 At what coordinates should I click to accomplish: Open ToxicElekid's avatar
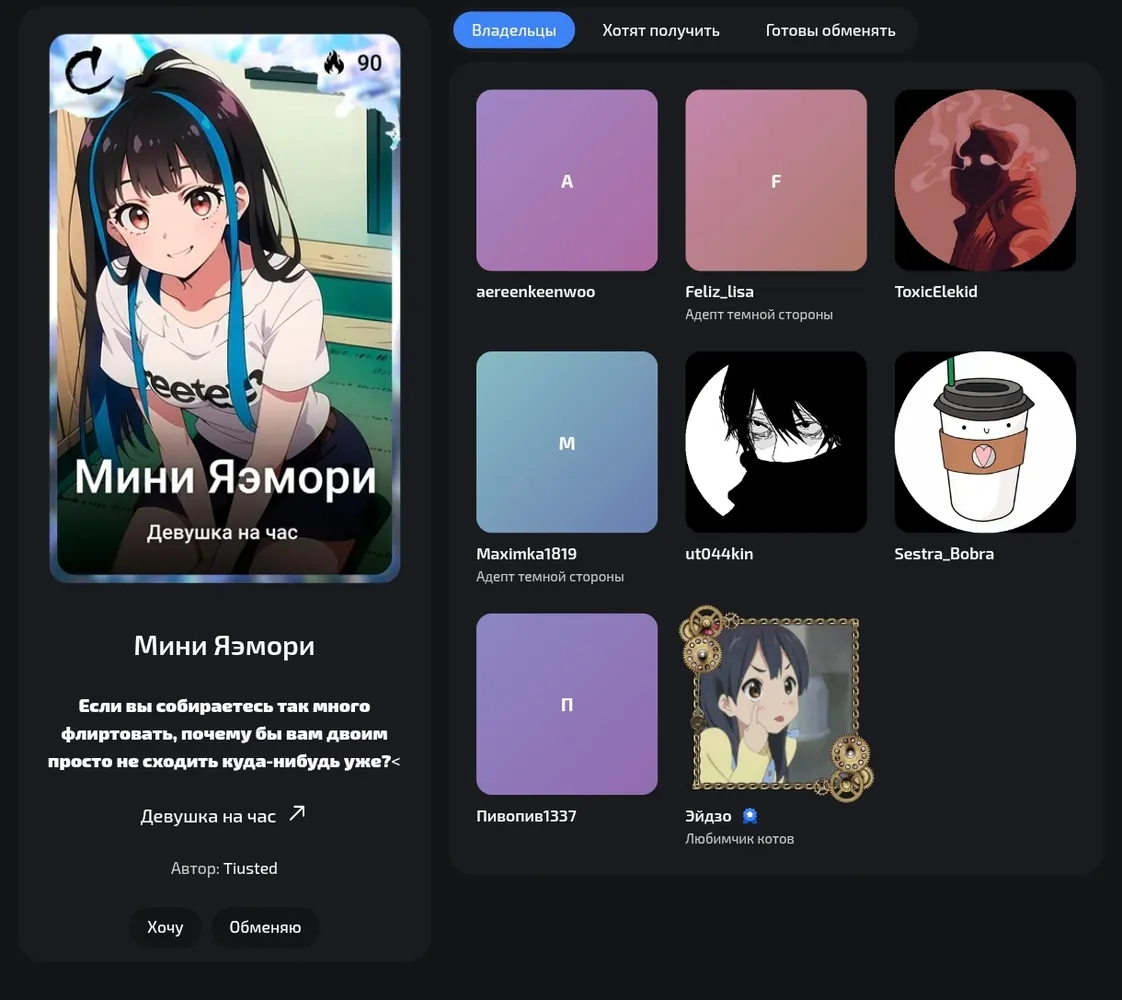pyautogui.click(x=985, y=180)
